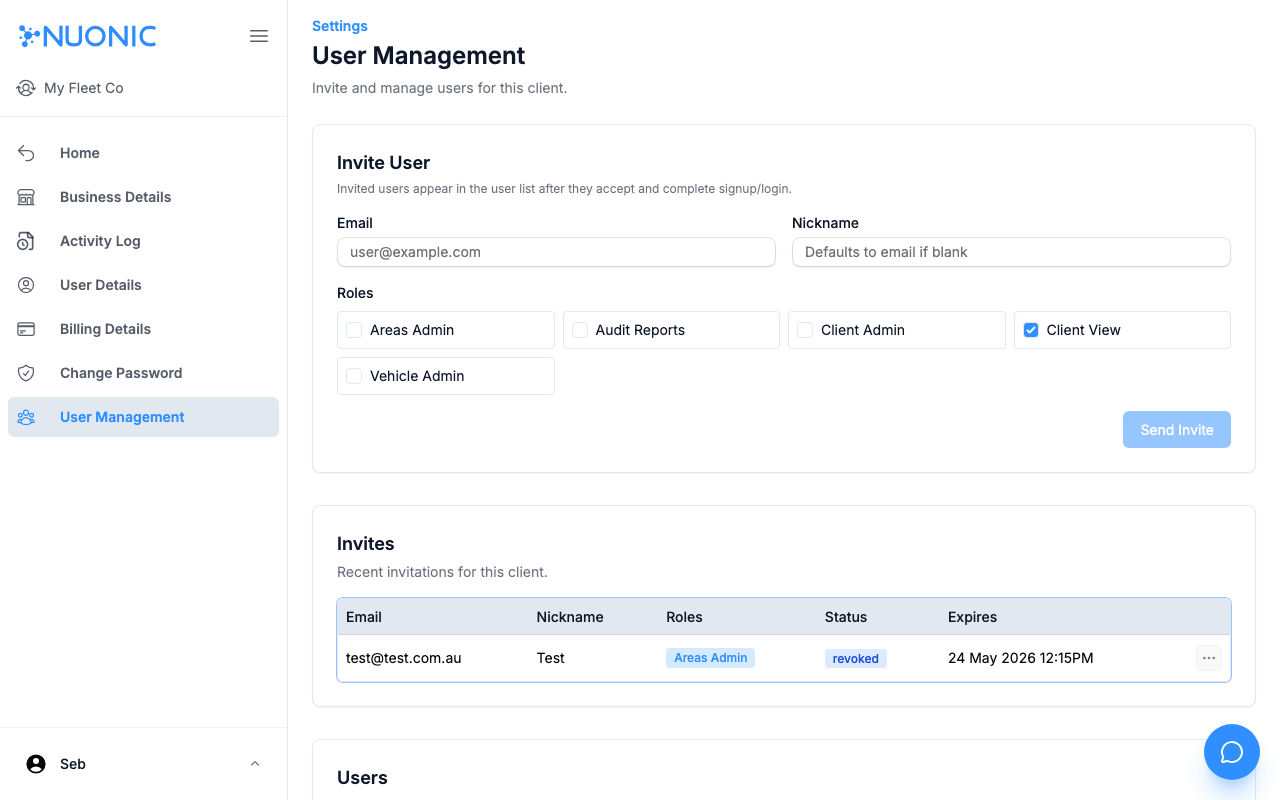Open actions menu for test@test.com.au invite
Screen dimensions: 1280x800
click(x=1209, y=658)
